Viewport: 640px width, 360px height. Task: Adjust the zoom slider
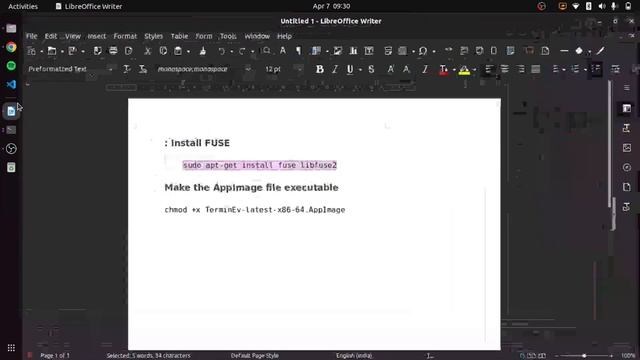[584, 356]
